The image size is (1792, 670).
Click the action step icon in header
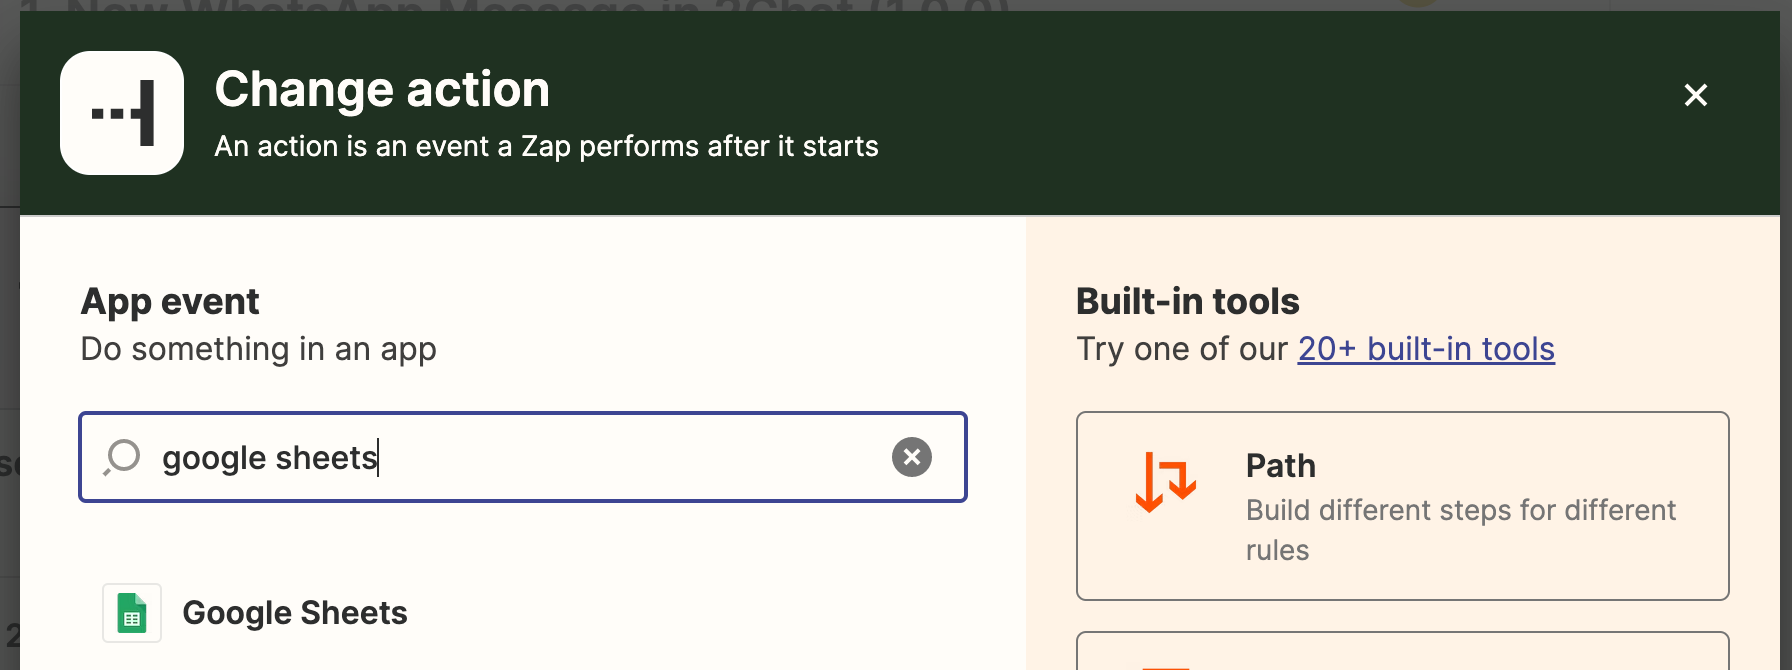(122, 113)
